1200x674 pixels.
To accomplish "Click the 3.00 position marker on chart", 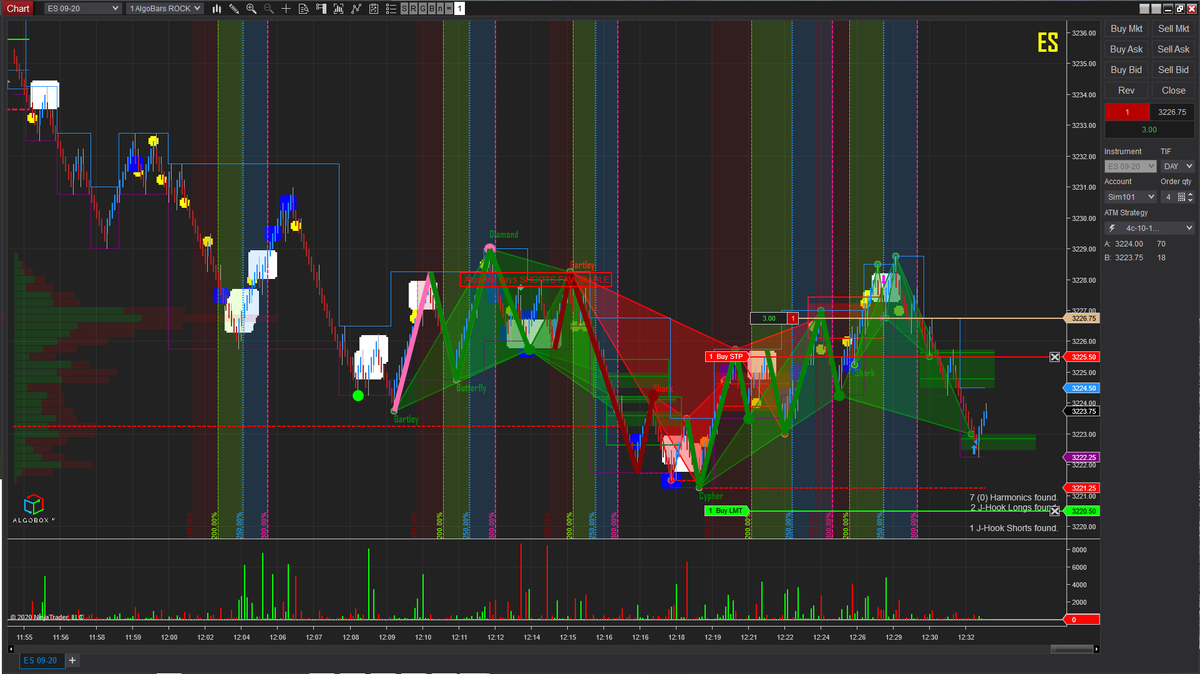I will (x=768, y=318).
